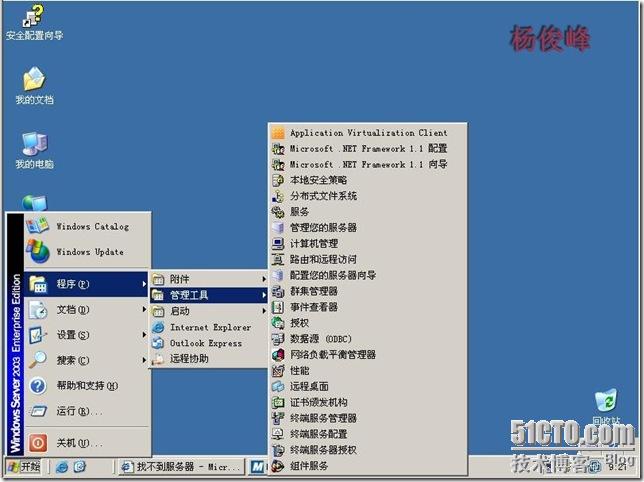This screenshot has width=644, height=482.
Task: Open 终端服务器授权 icon
Action: 278,450
